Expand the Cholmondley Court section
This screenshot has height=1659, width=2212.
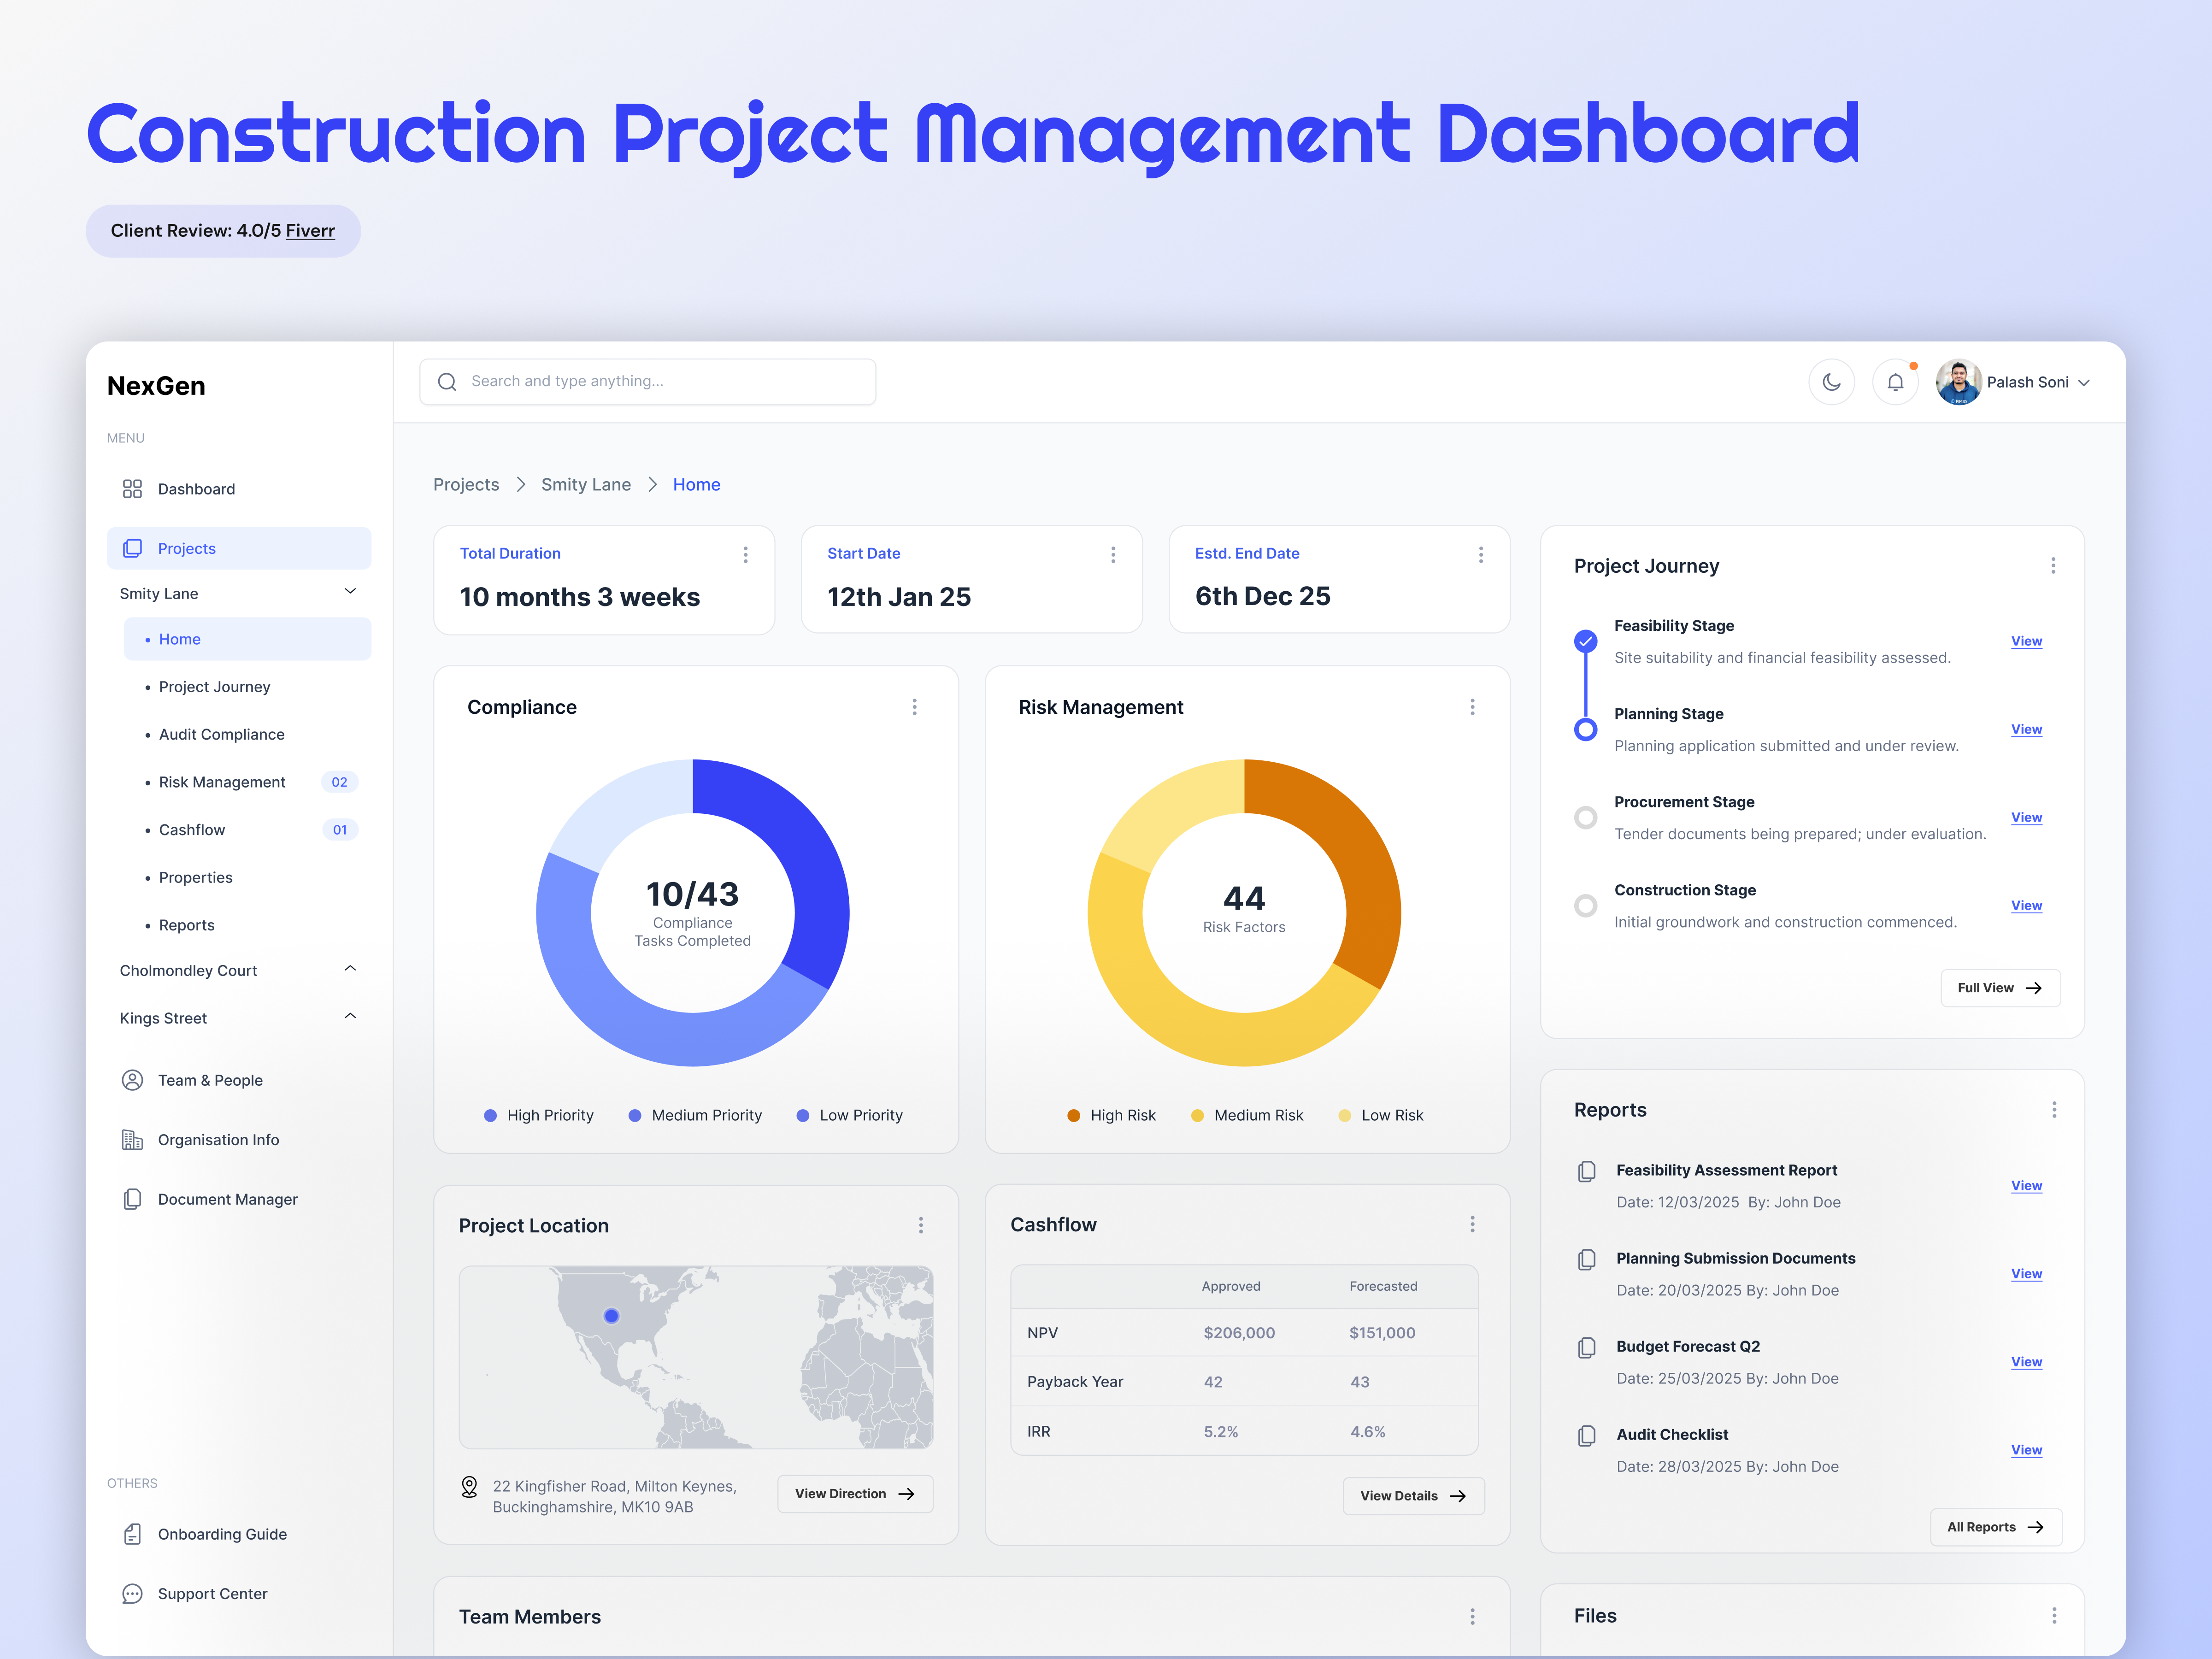[x=350, y=968]
